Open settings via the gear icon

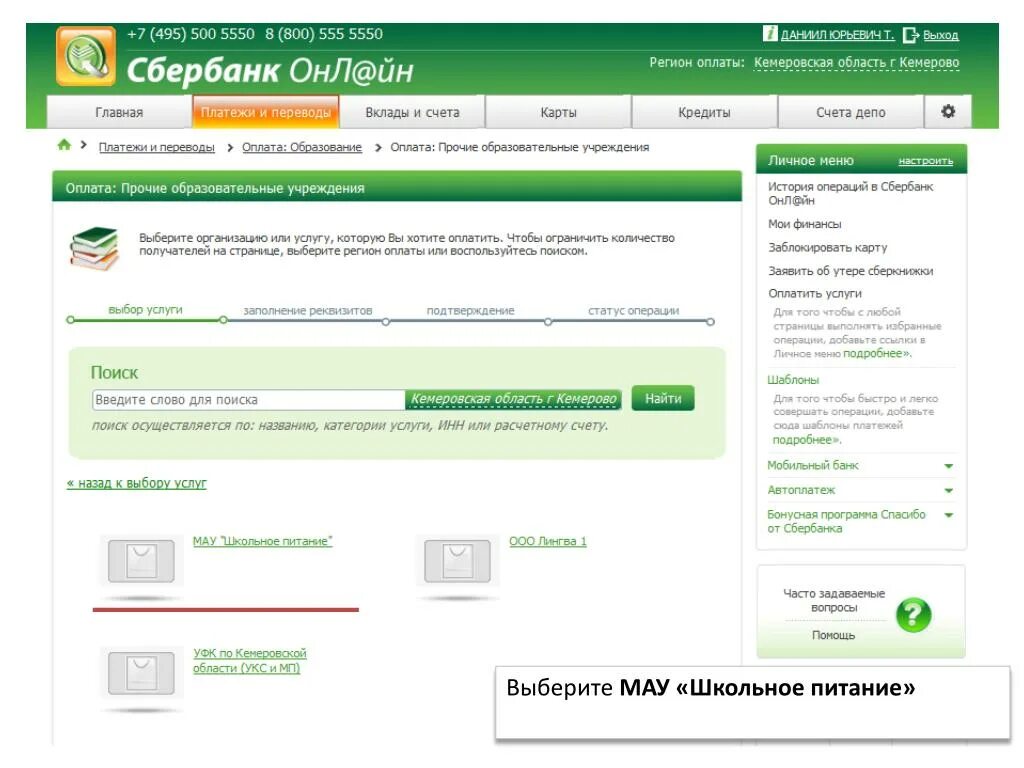(948, 111)
